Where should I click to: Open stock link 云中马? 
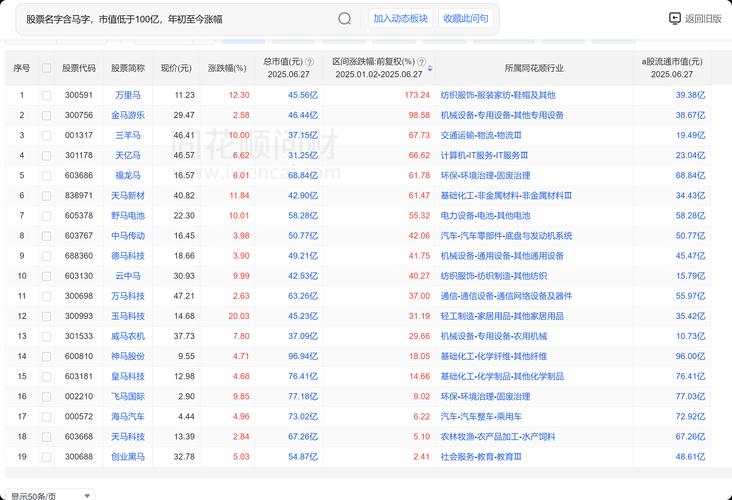point(128,276)
